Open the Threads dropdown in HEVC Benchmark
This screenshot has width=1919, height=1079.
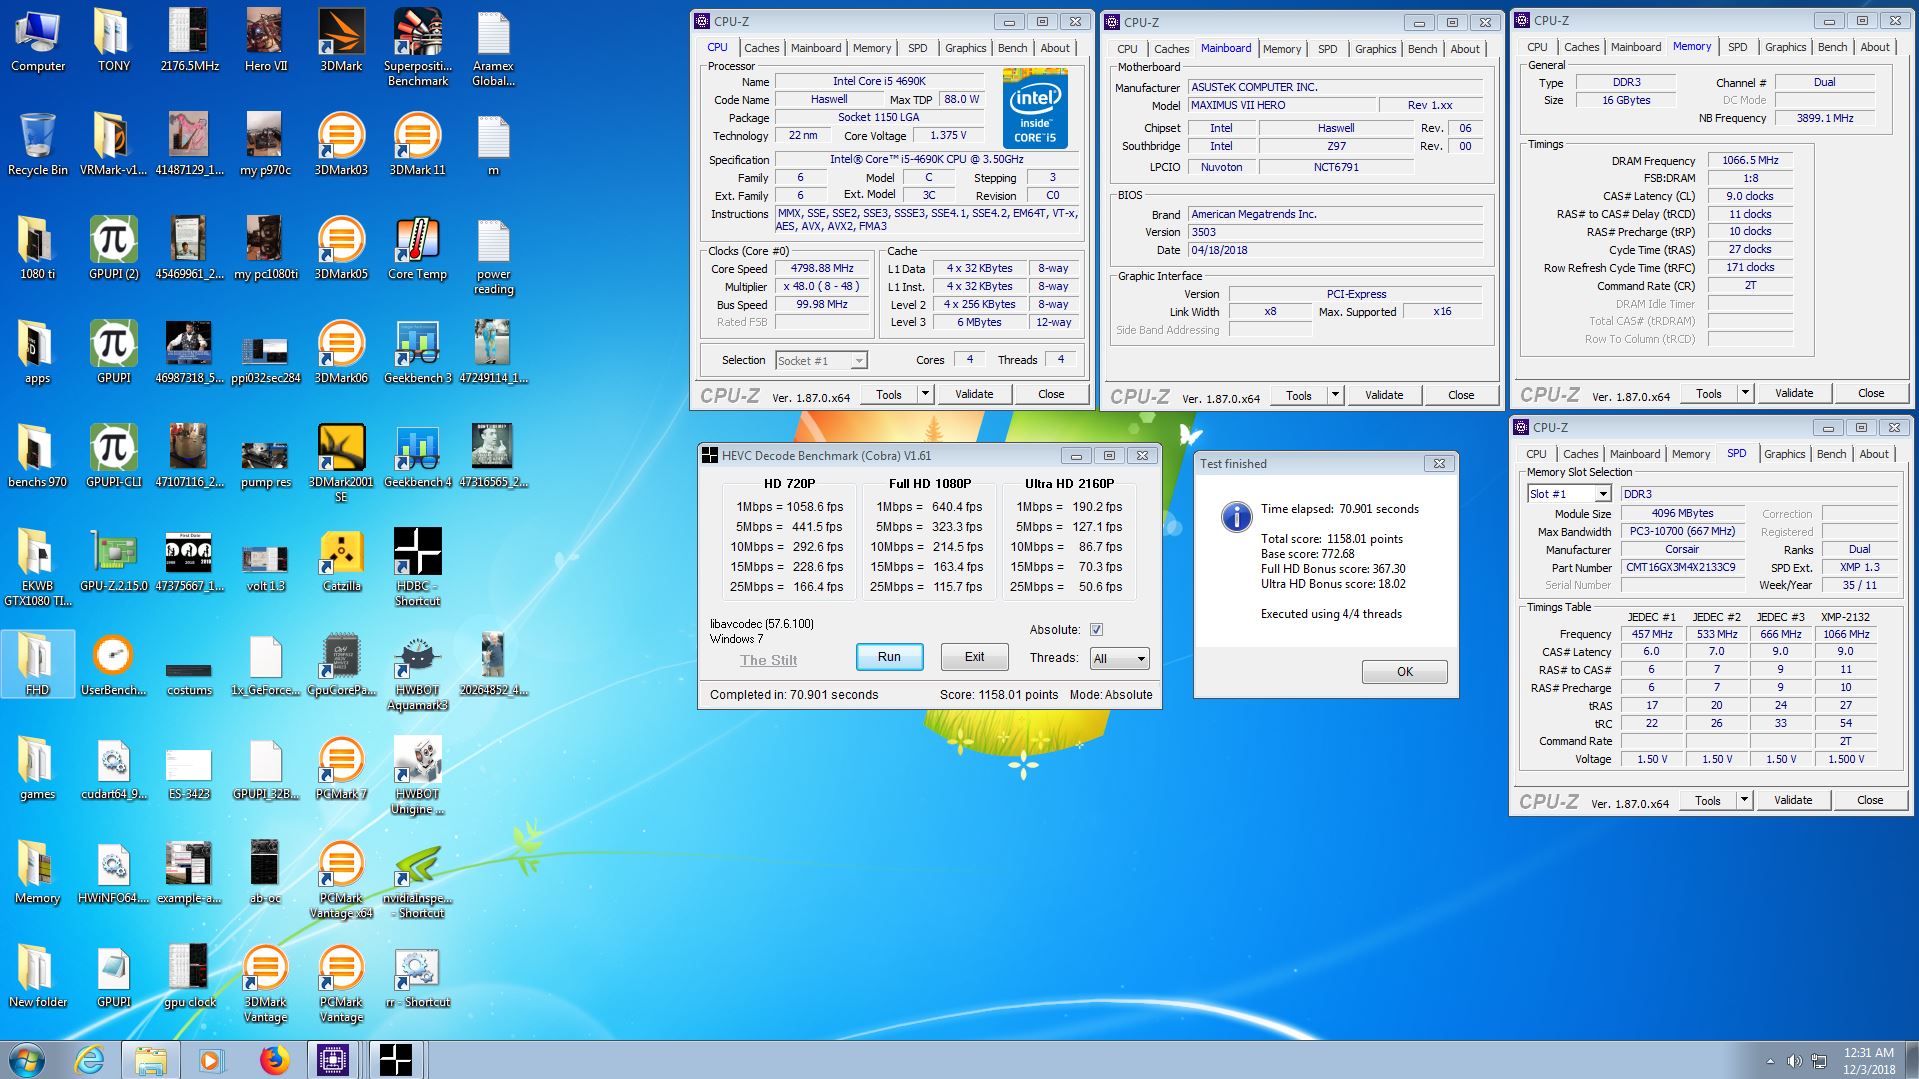[x=1119, y=658]
